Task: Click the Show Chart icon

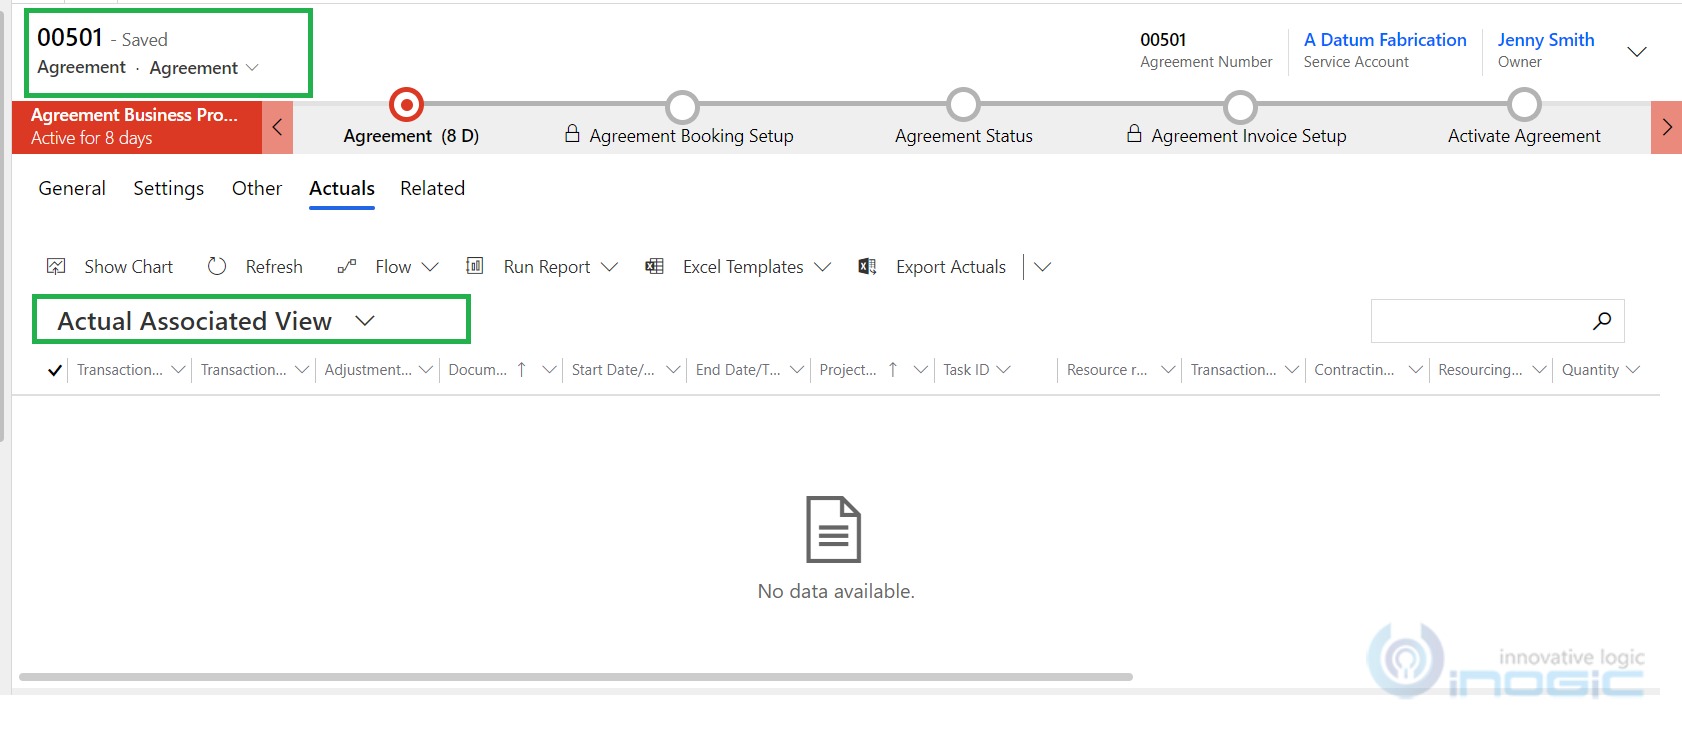Action: point(56,266)
